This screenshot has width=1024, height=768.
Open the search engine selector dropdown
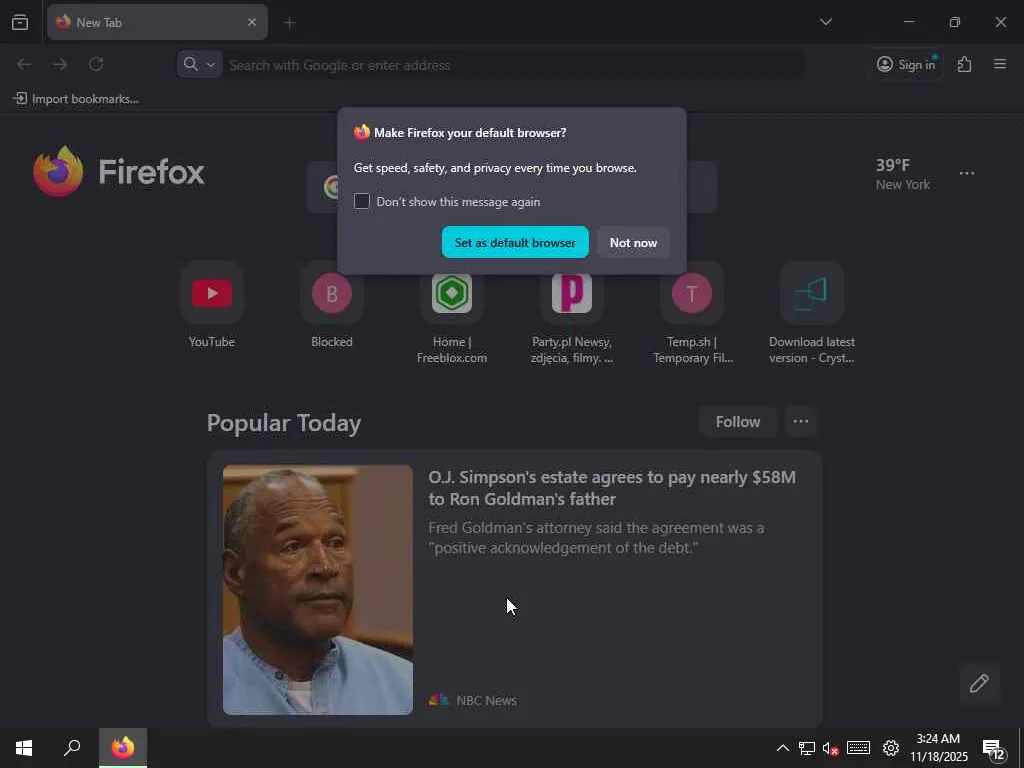tap(199, 64)
